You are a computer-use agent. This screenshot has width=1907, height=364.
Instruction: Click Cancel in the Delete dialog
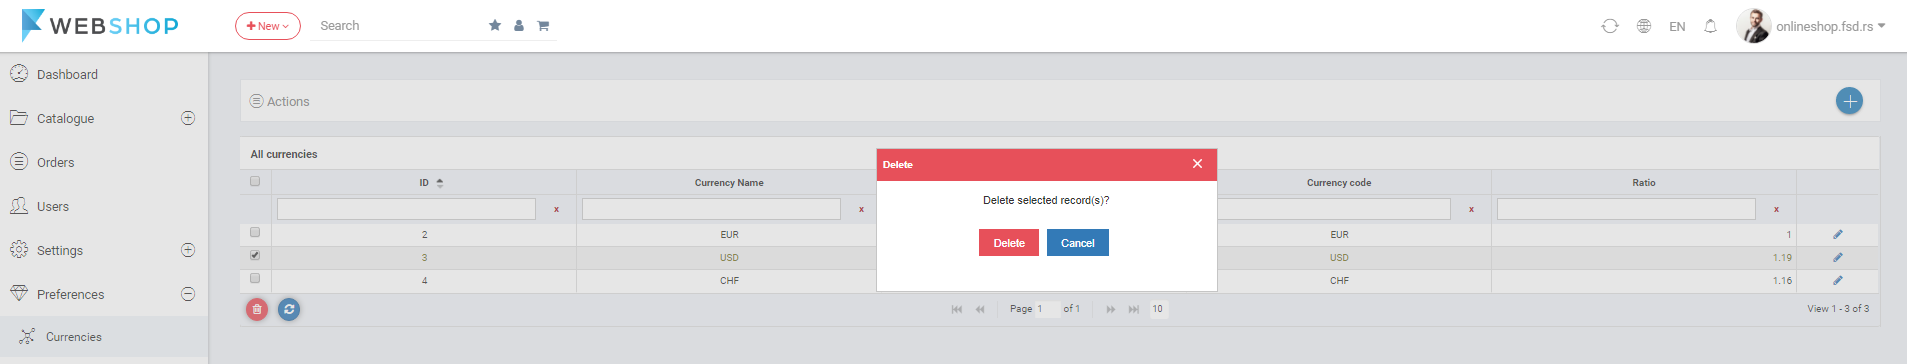pyautogui.click(x=1078, y=243)
